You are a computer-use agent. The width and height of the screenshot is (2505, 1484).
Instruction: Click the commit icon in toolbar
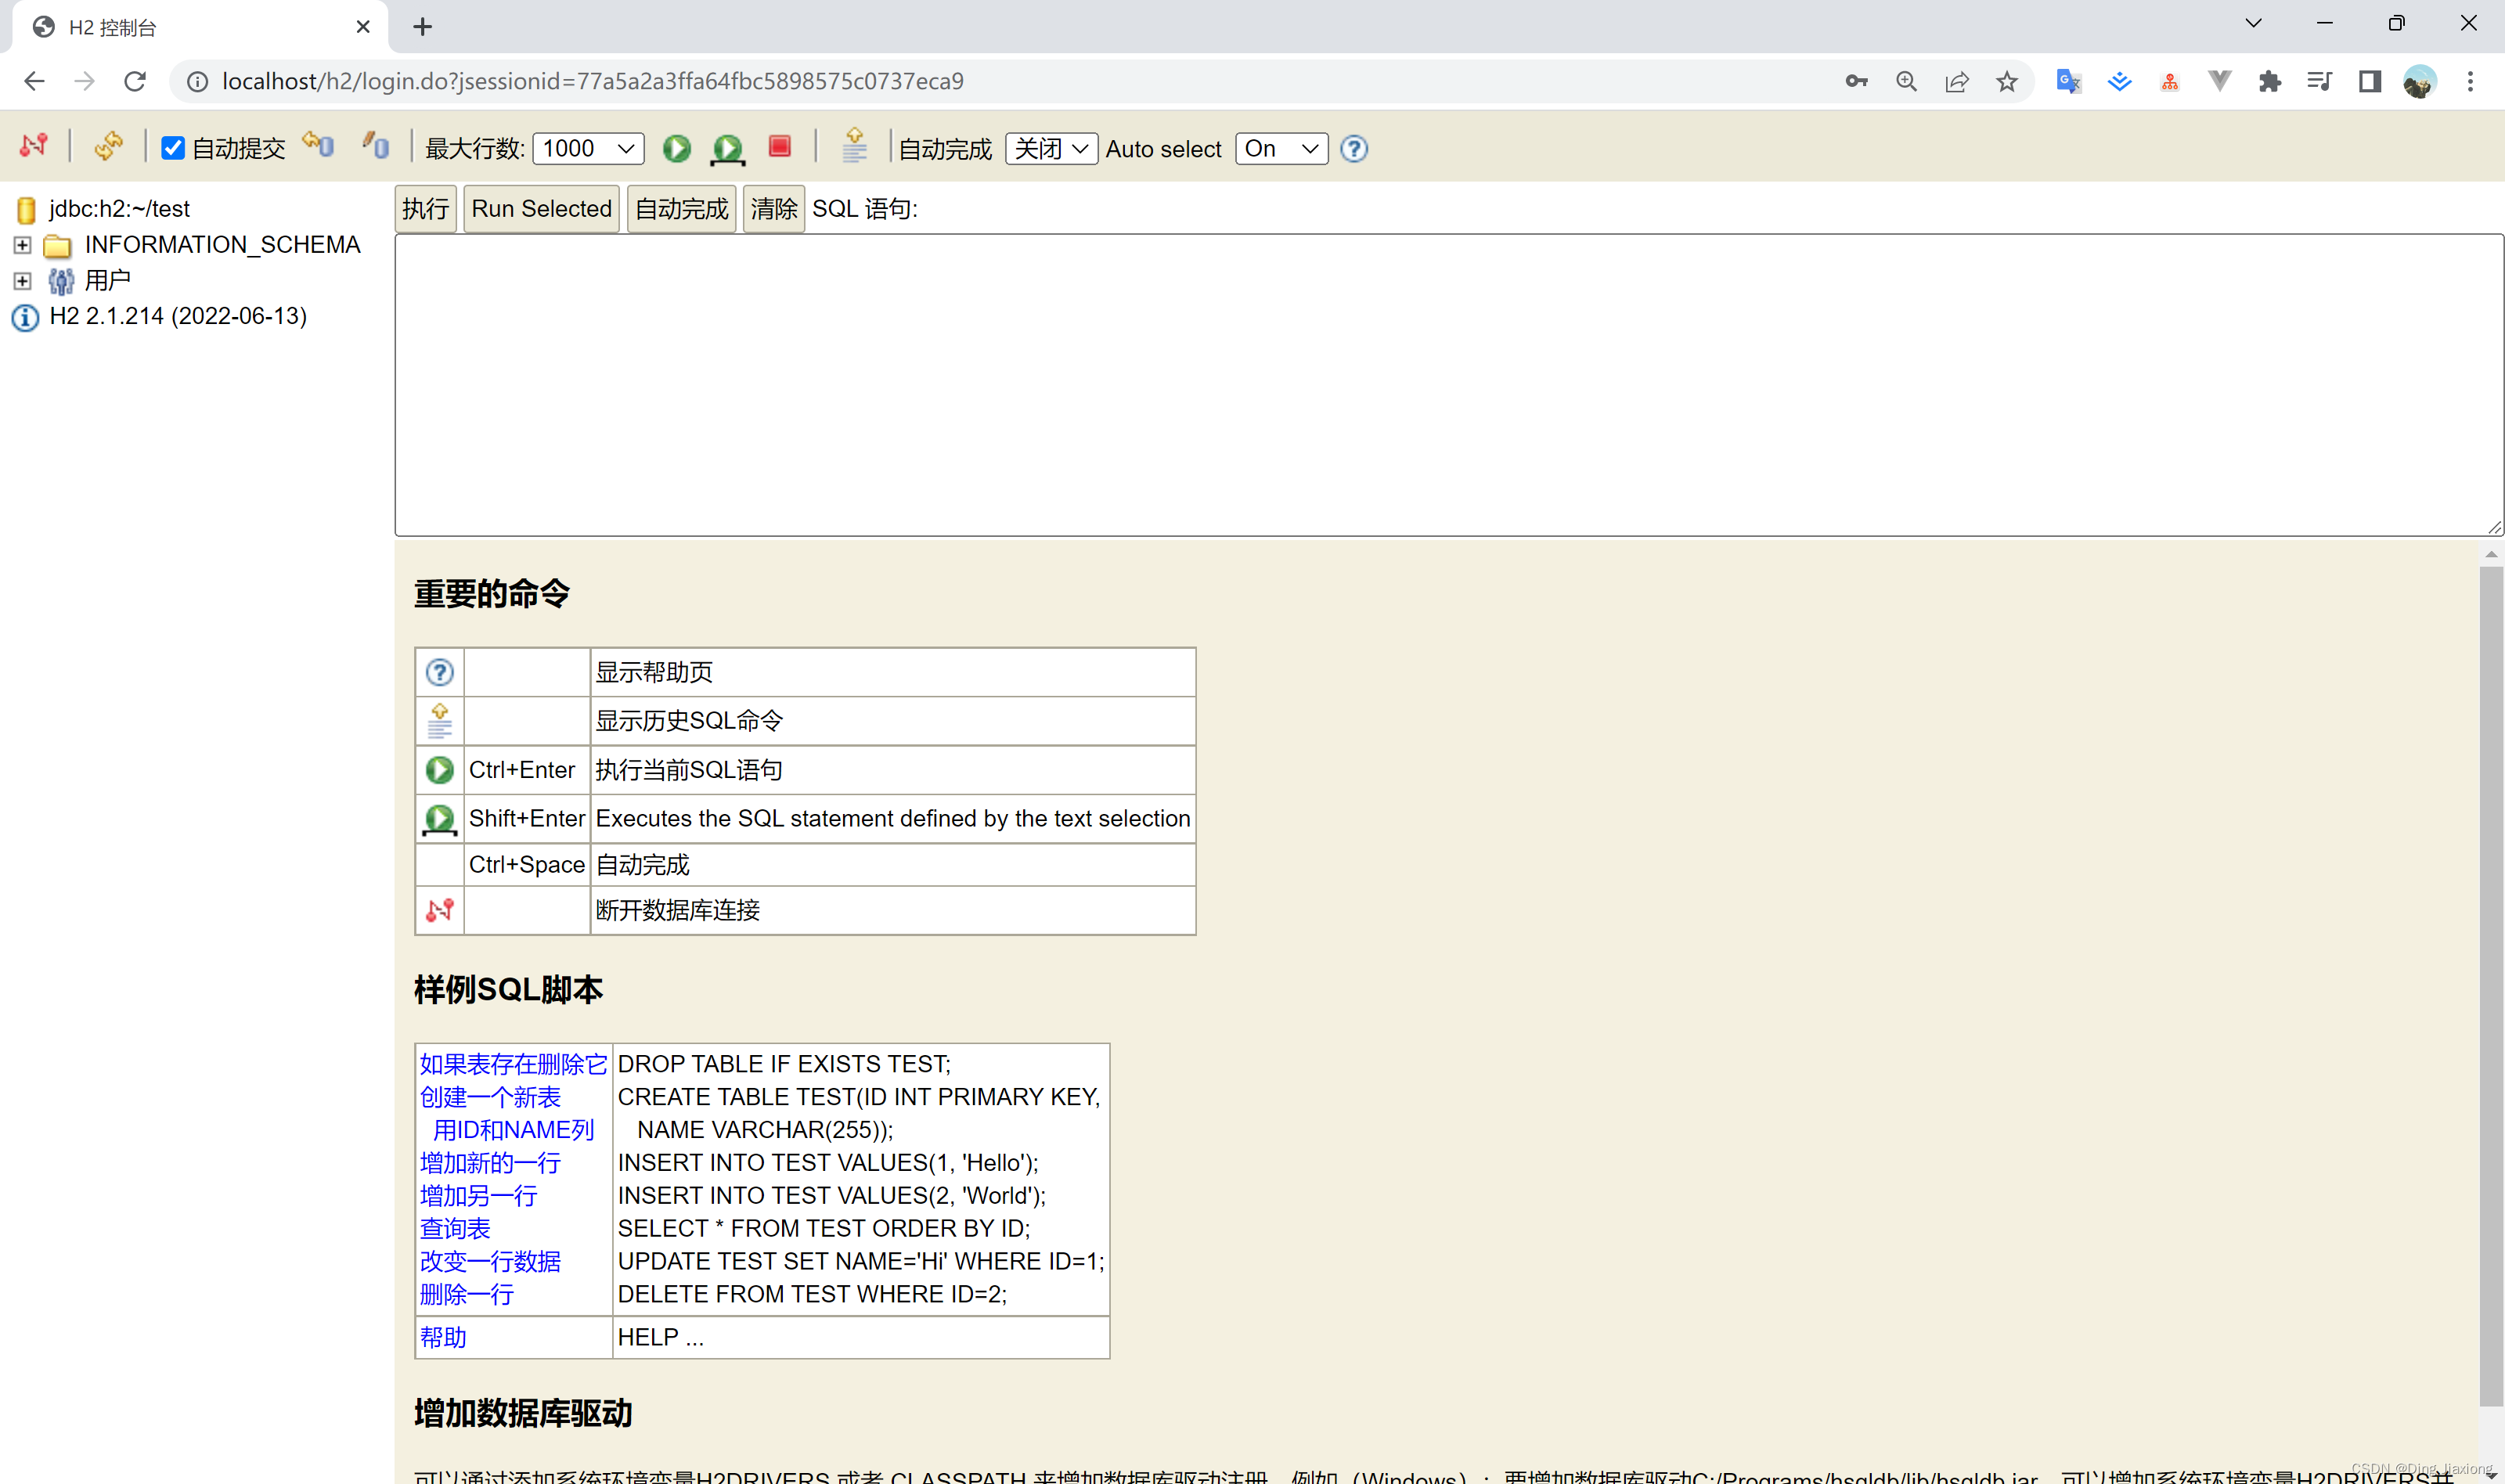376,146
